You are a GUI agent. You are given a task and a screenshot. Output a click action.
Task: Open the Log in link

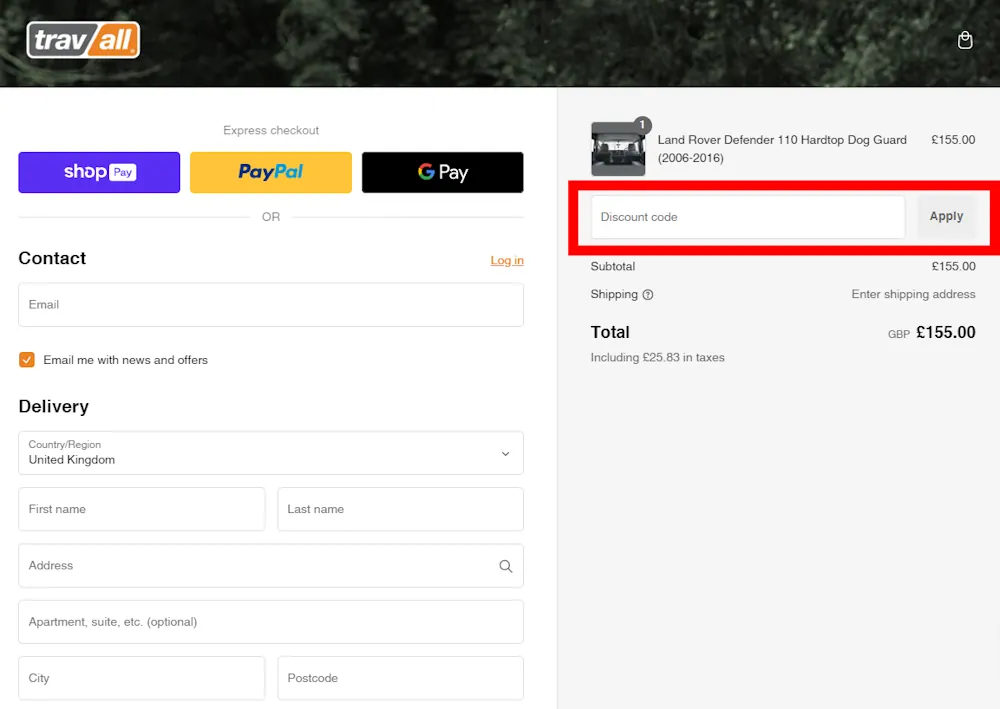[507, 260]
